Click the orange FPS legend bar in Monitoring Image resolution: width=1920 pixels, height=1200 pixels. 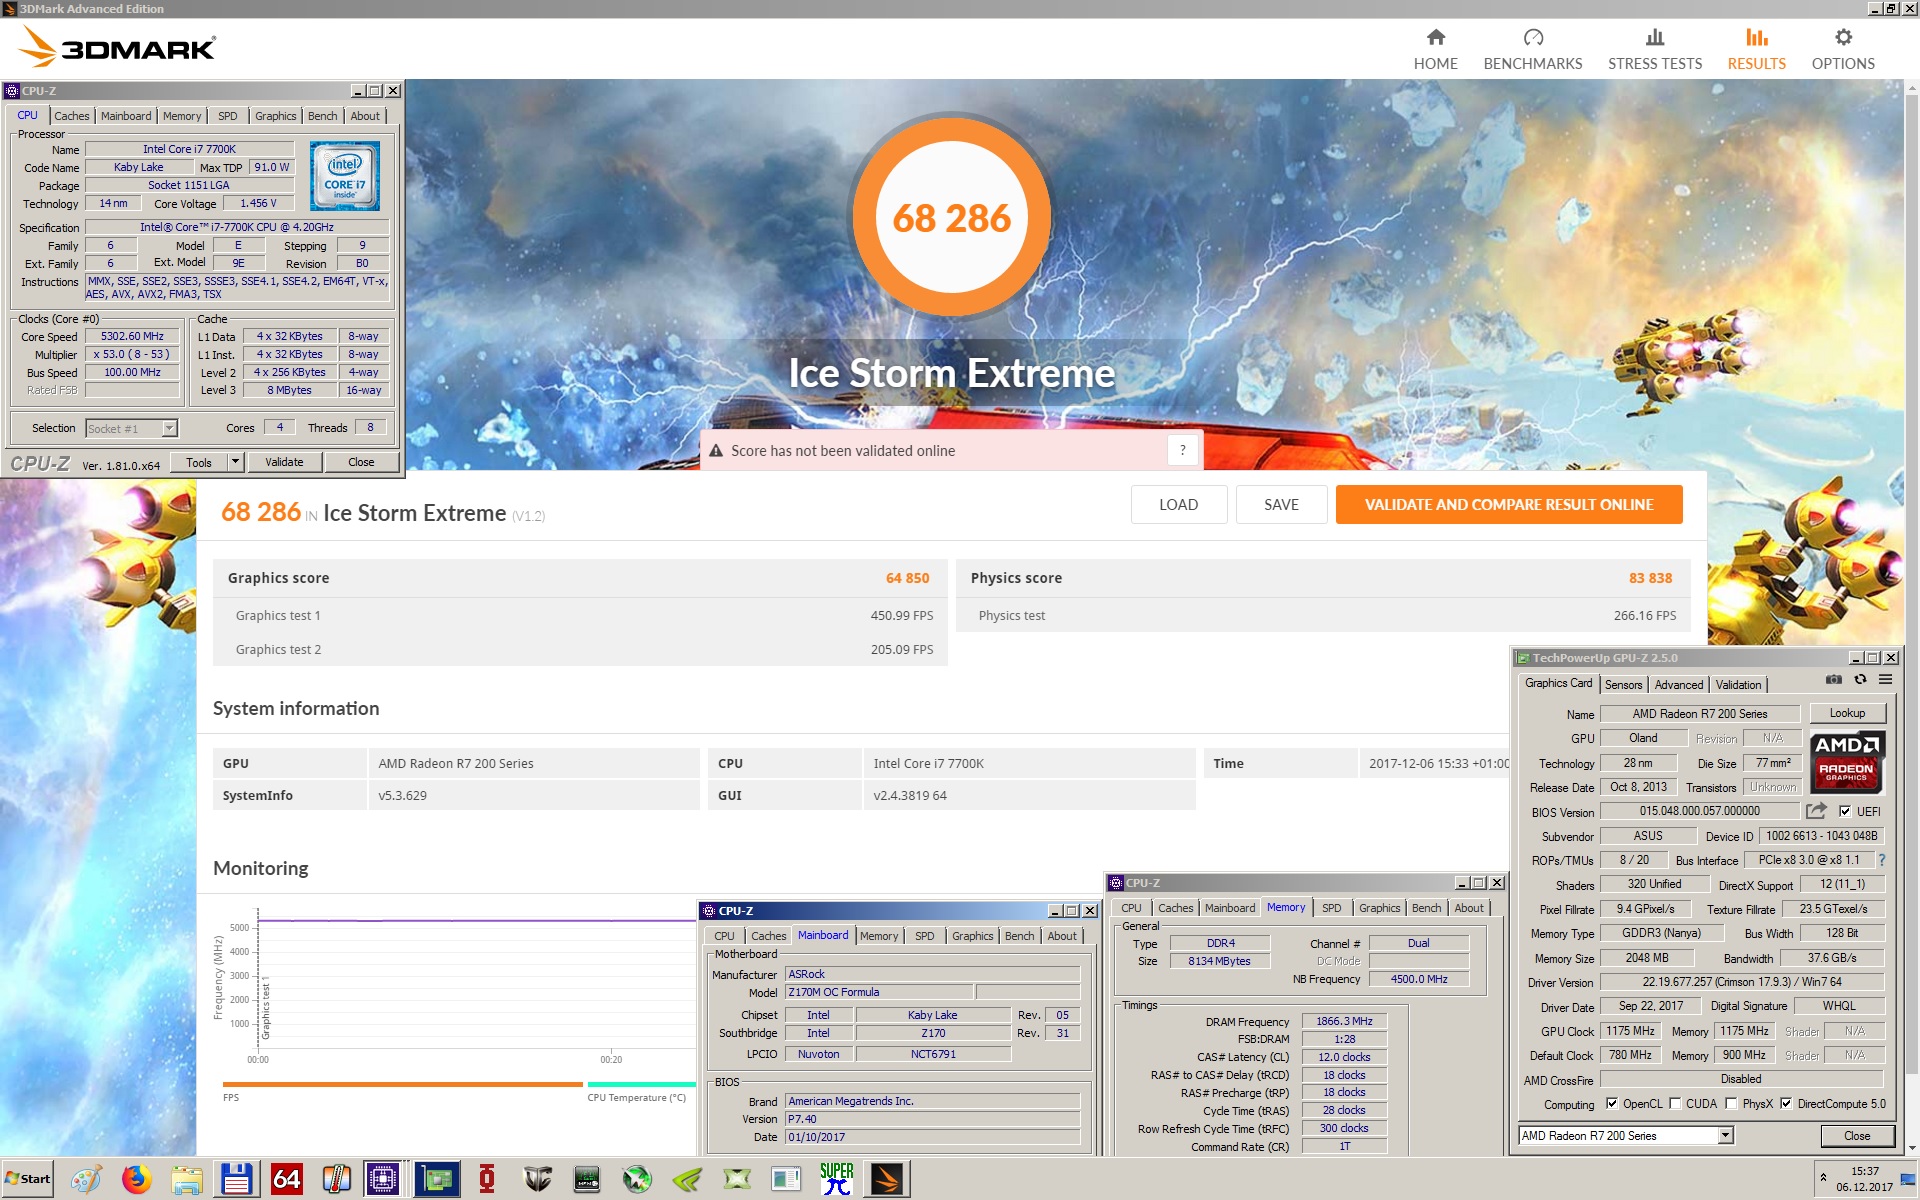coord(402,1084)
